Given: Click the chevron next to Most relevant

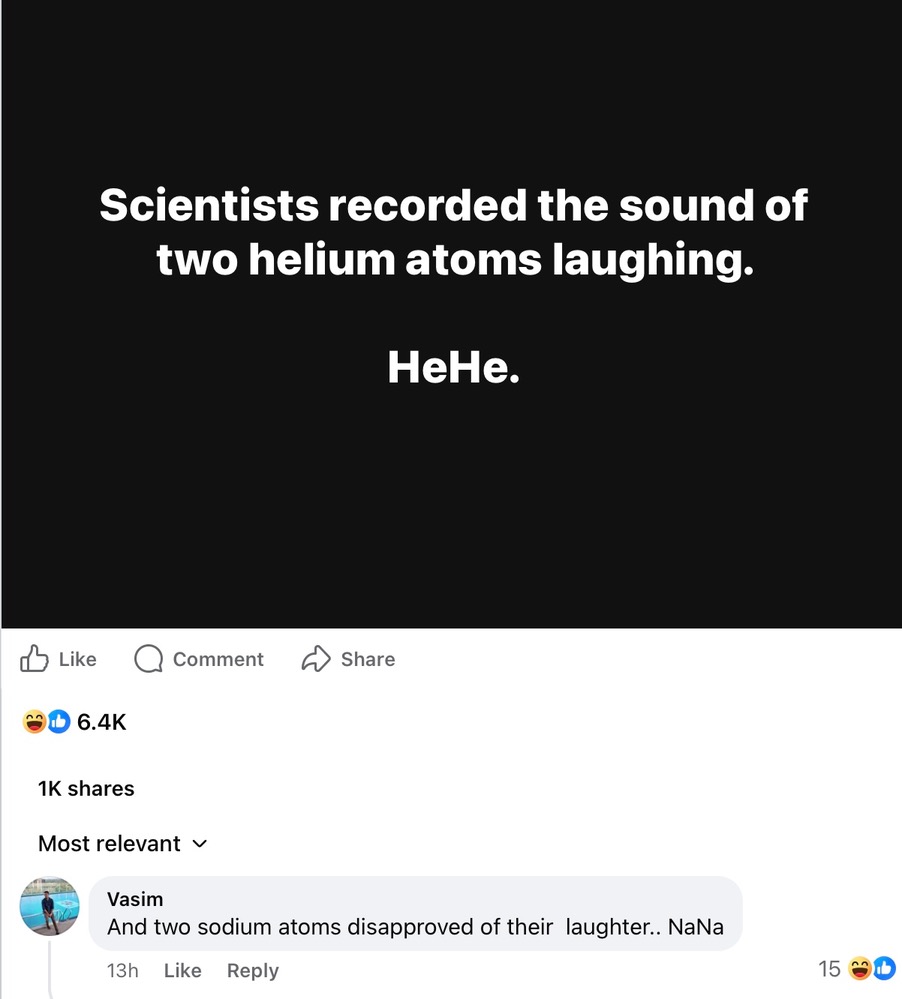Looking at the screenshot, I should pos(199,844).
